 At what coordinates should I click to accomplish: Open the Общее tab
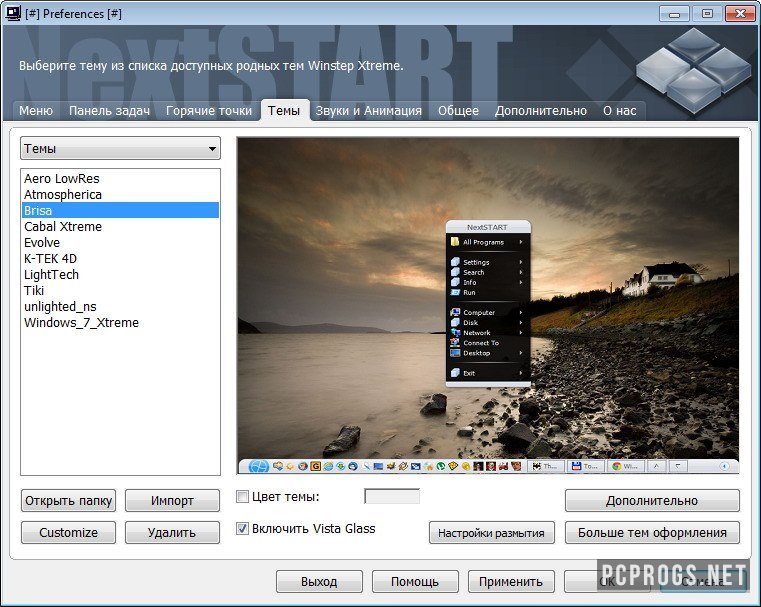coord(458,111)
